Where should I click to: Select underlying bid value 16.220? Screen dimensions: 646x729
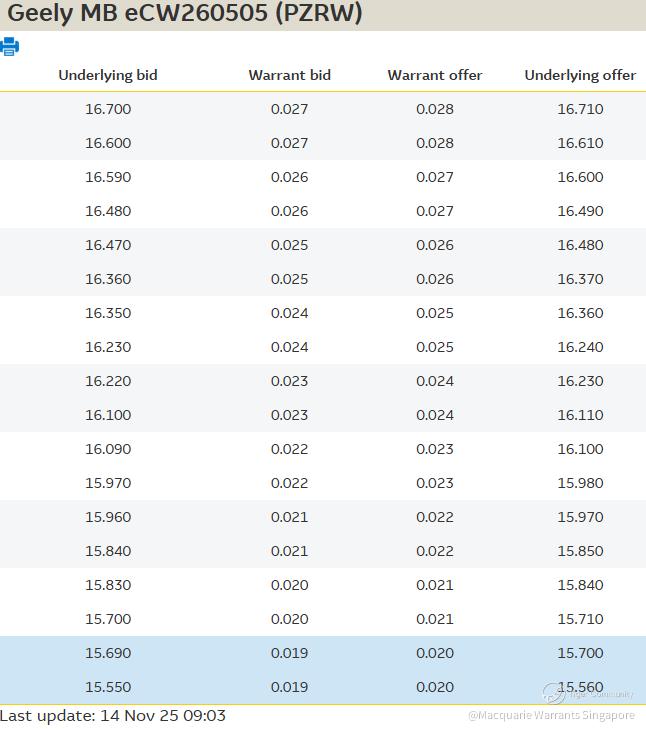pos(108,381)
